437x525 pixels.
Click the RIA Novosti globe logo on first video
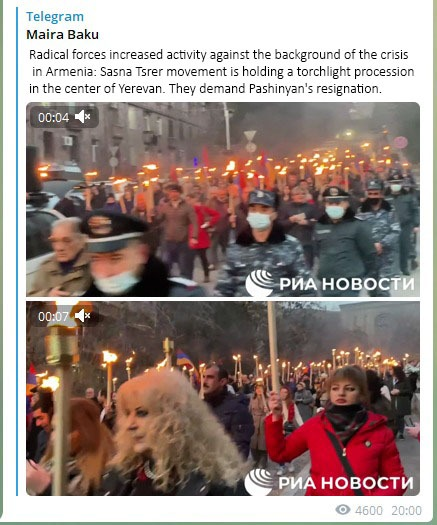coord(260,283)
